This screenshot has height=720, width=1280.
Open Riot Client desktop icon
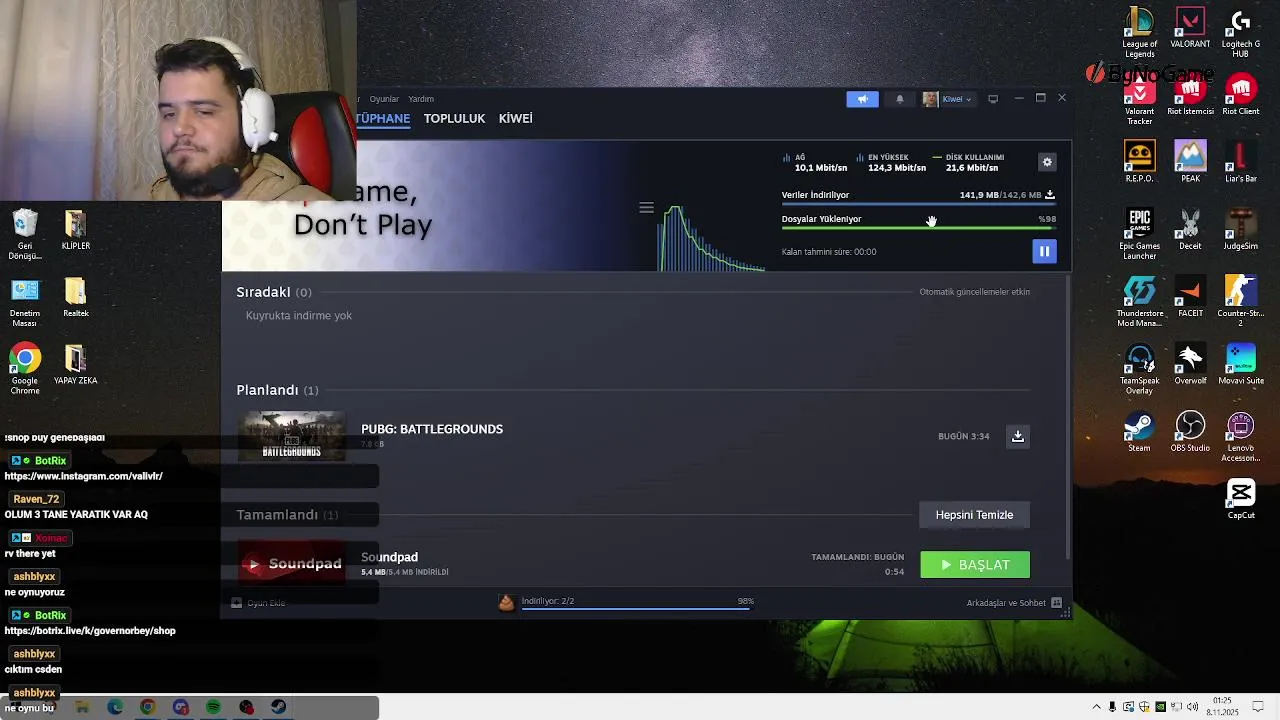pos(1240,96)
